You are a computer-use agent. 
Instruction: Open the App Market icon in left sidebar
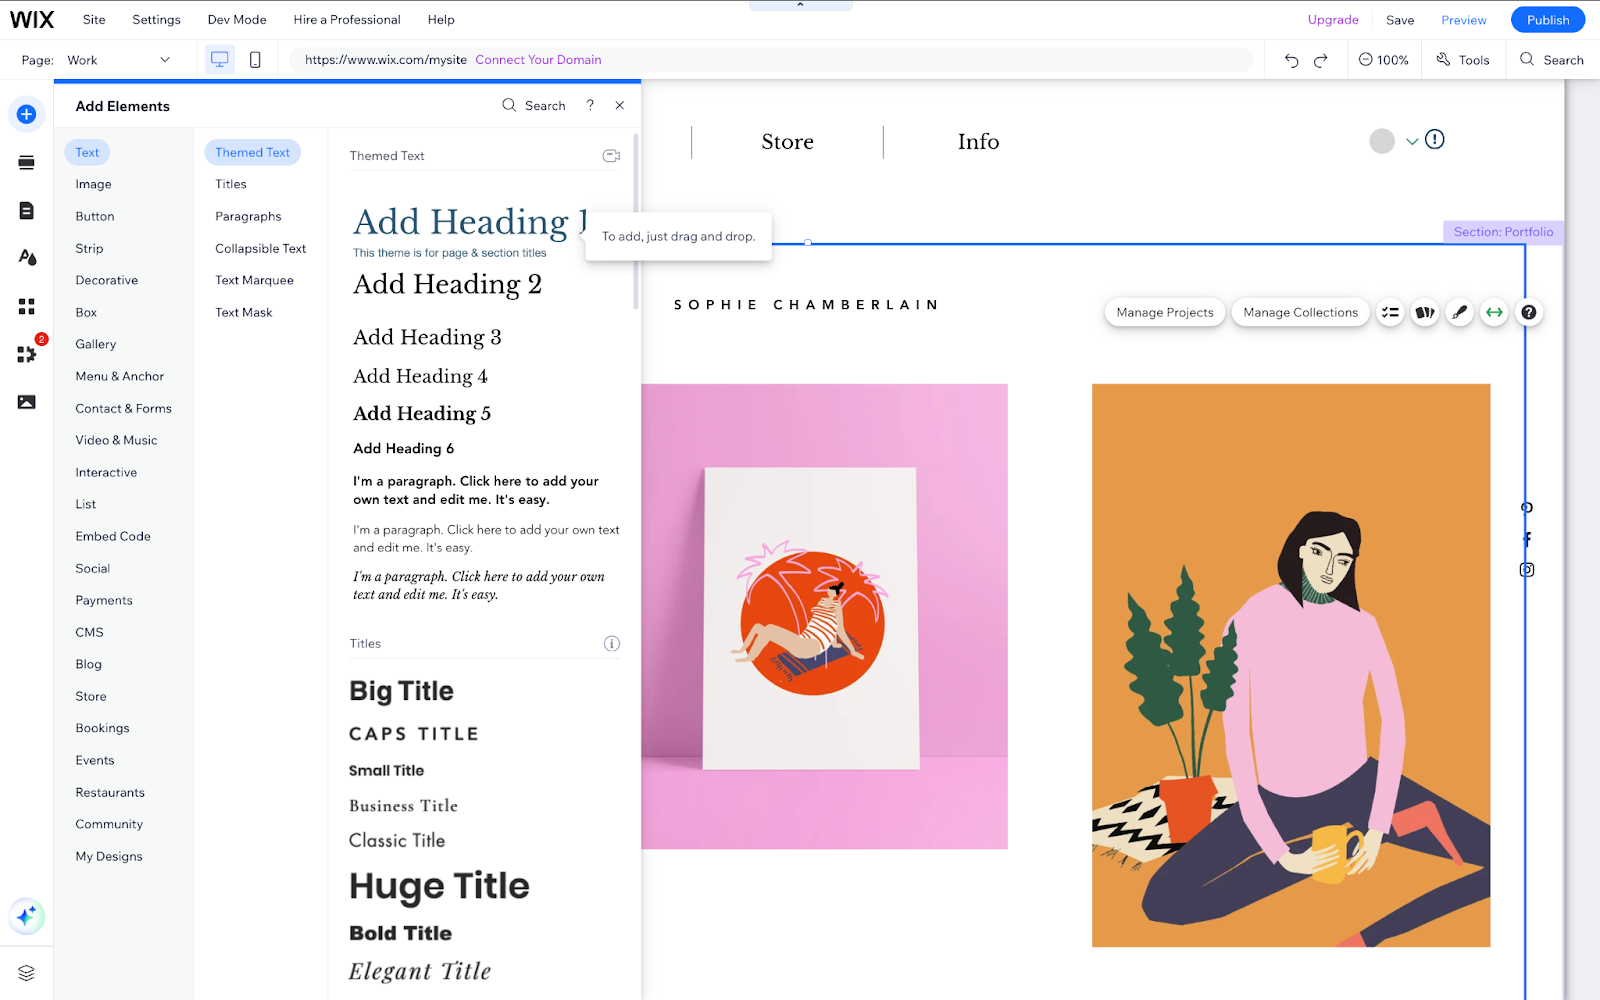[26, 354]
